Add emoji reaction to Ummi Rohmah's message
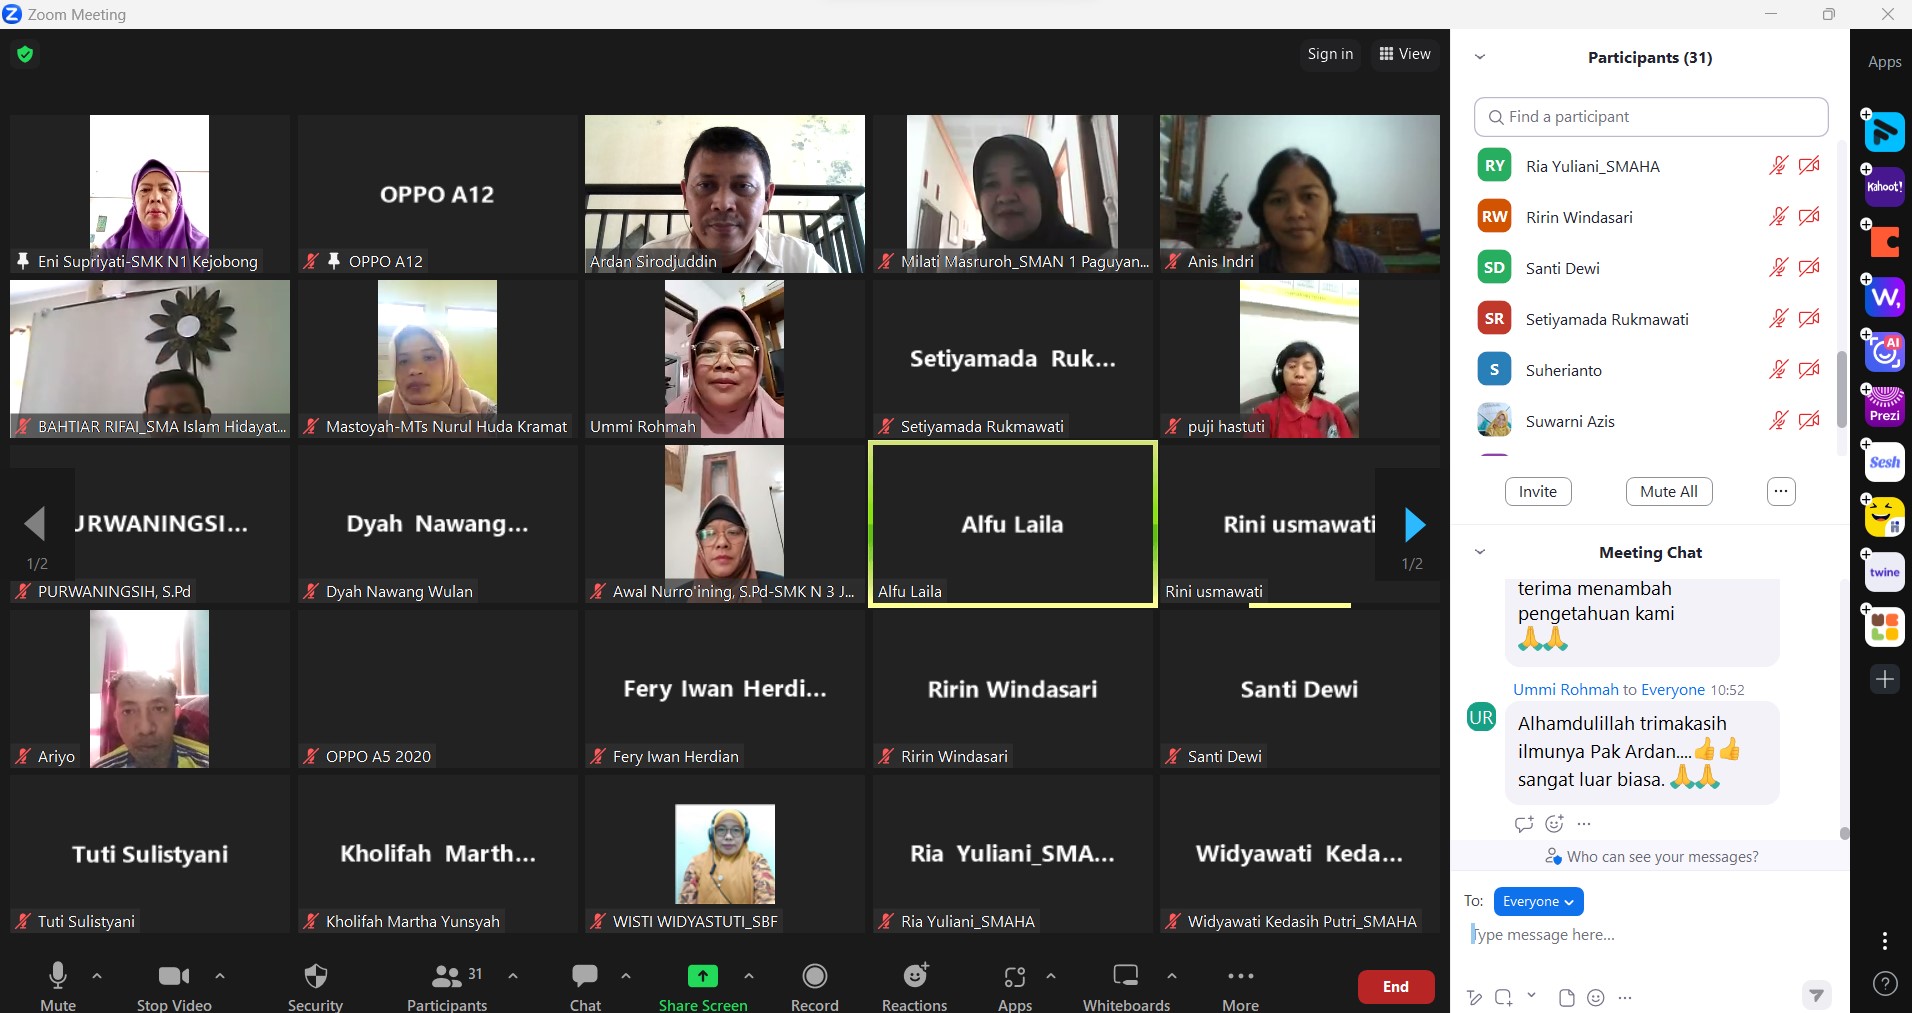The image size is (1912, 1013). (x=1554, y=824)
